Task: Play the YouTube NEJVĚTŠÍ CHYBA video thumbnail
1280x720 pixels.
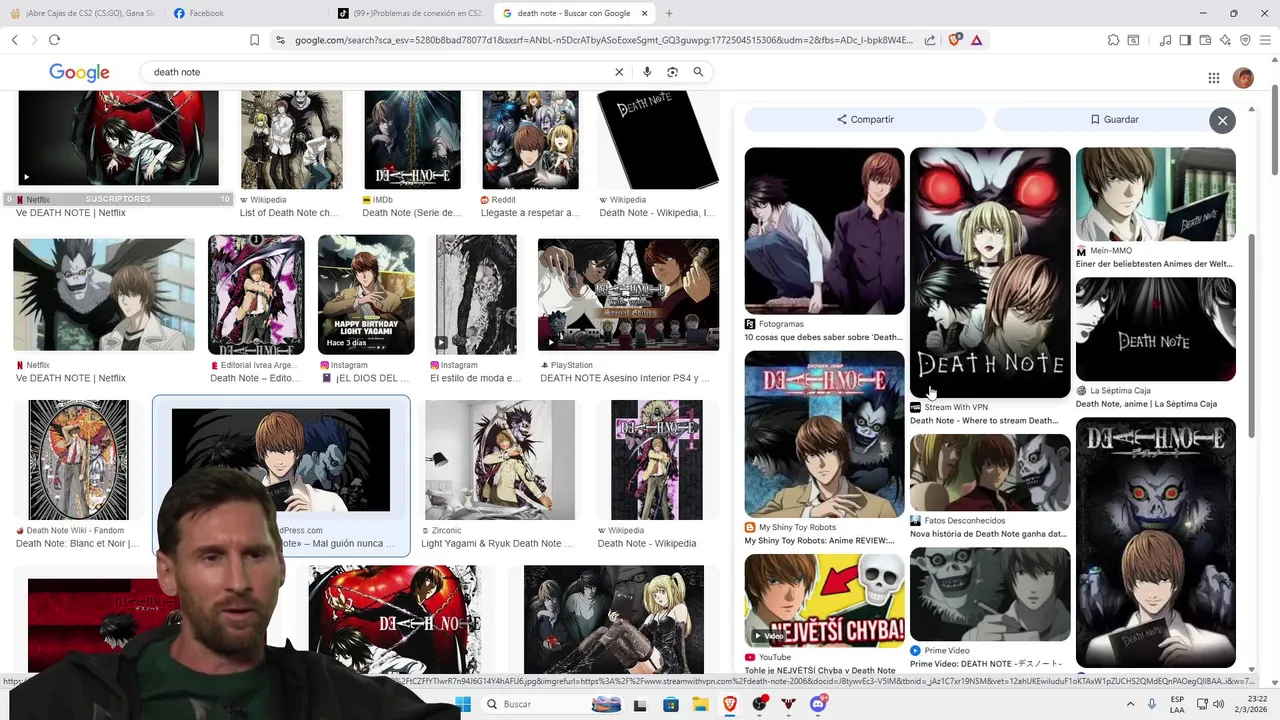Action: coord(824,600)
